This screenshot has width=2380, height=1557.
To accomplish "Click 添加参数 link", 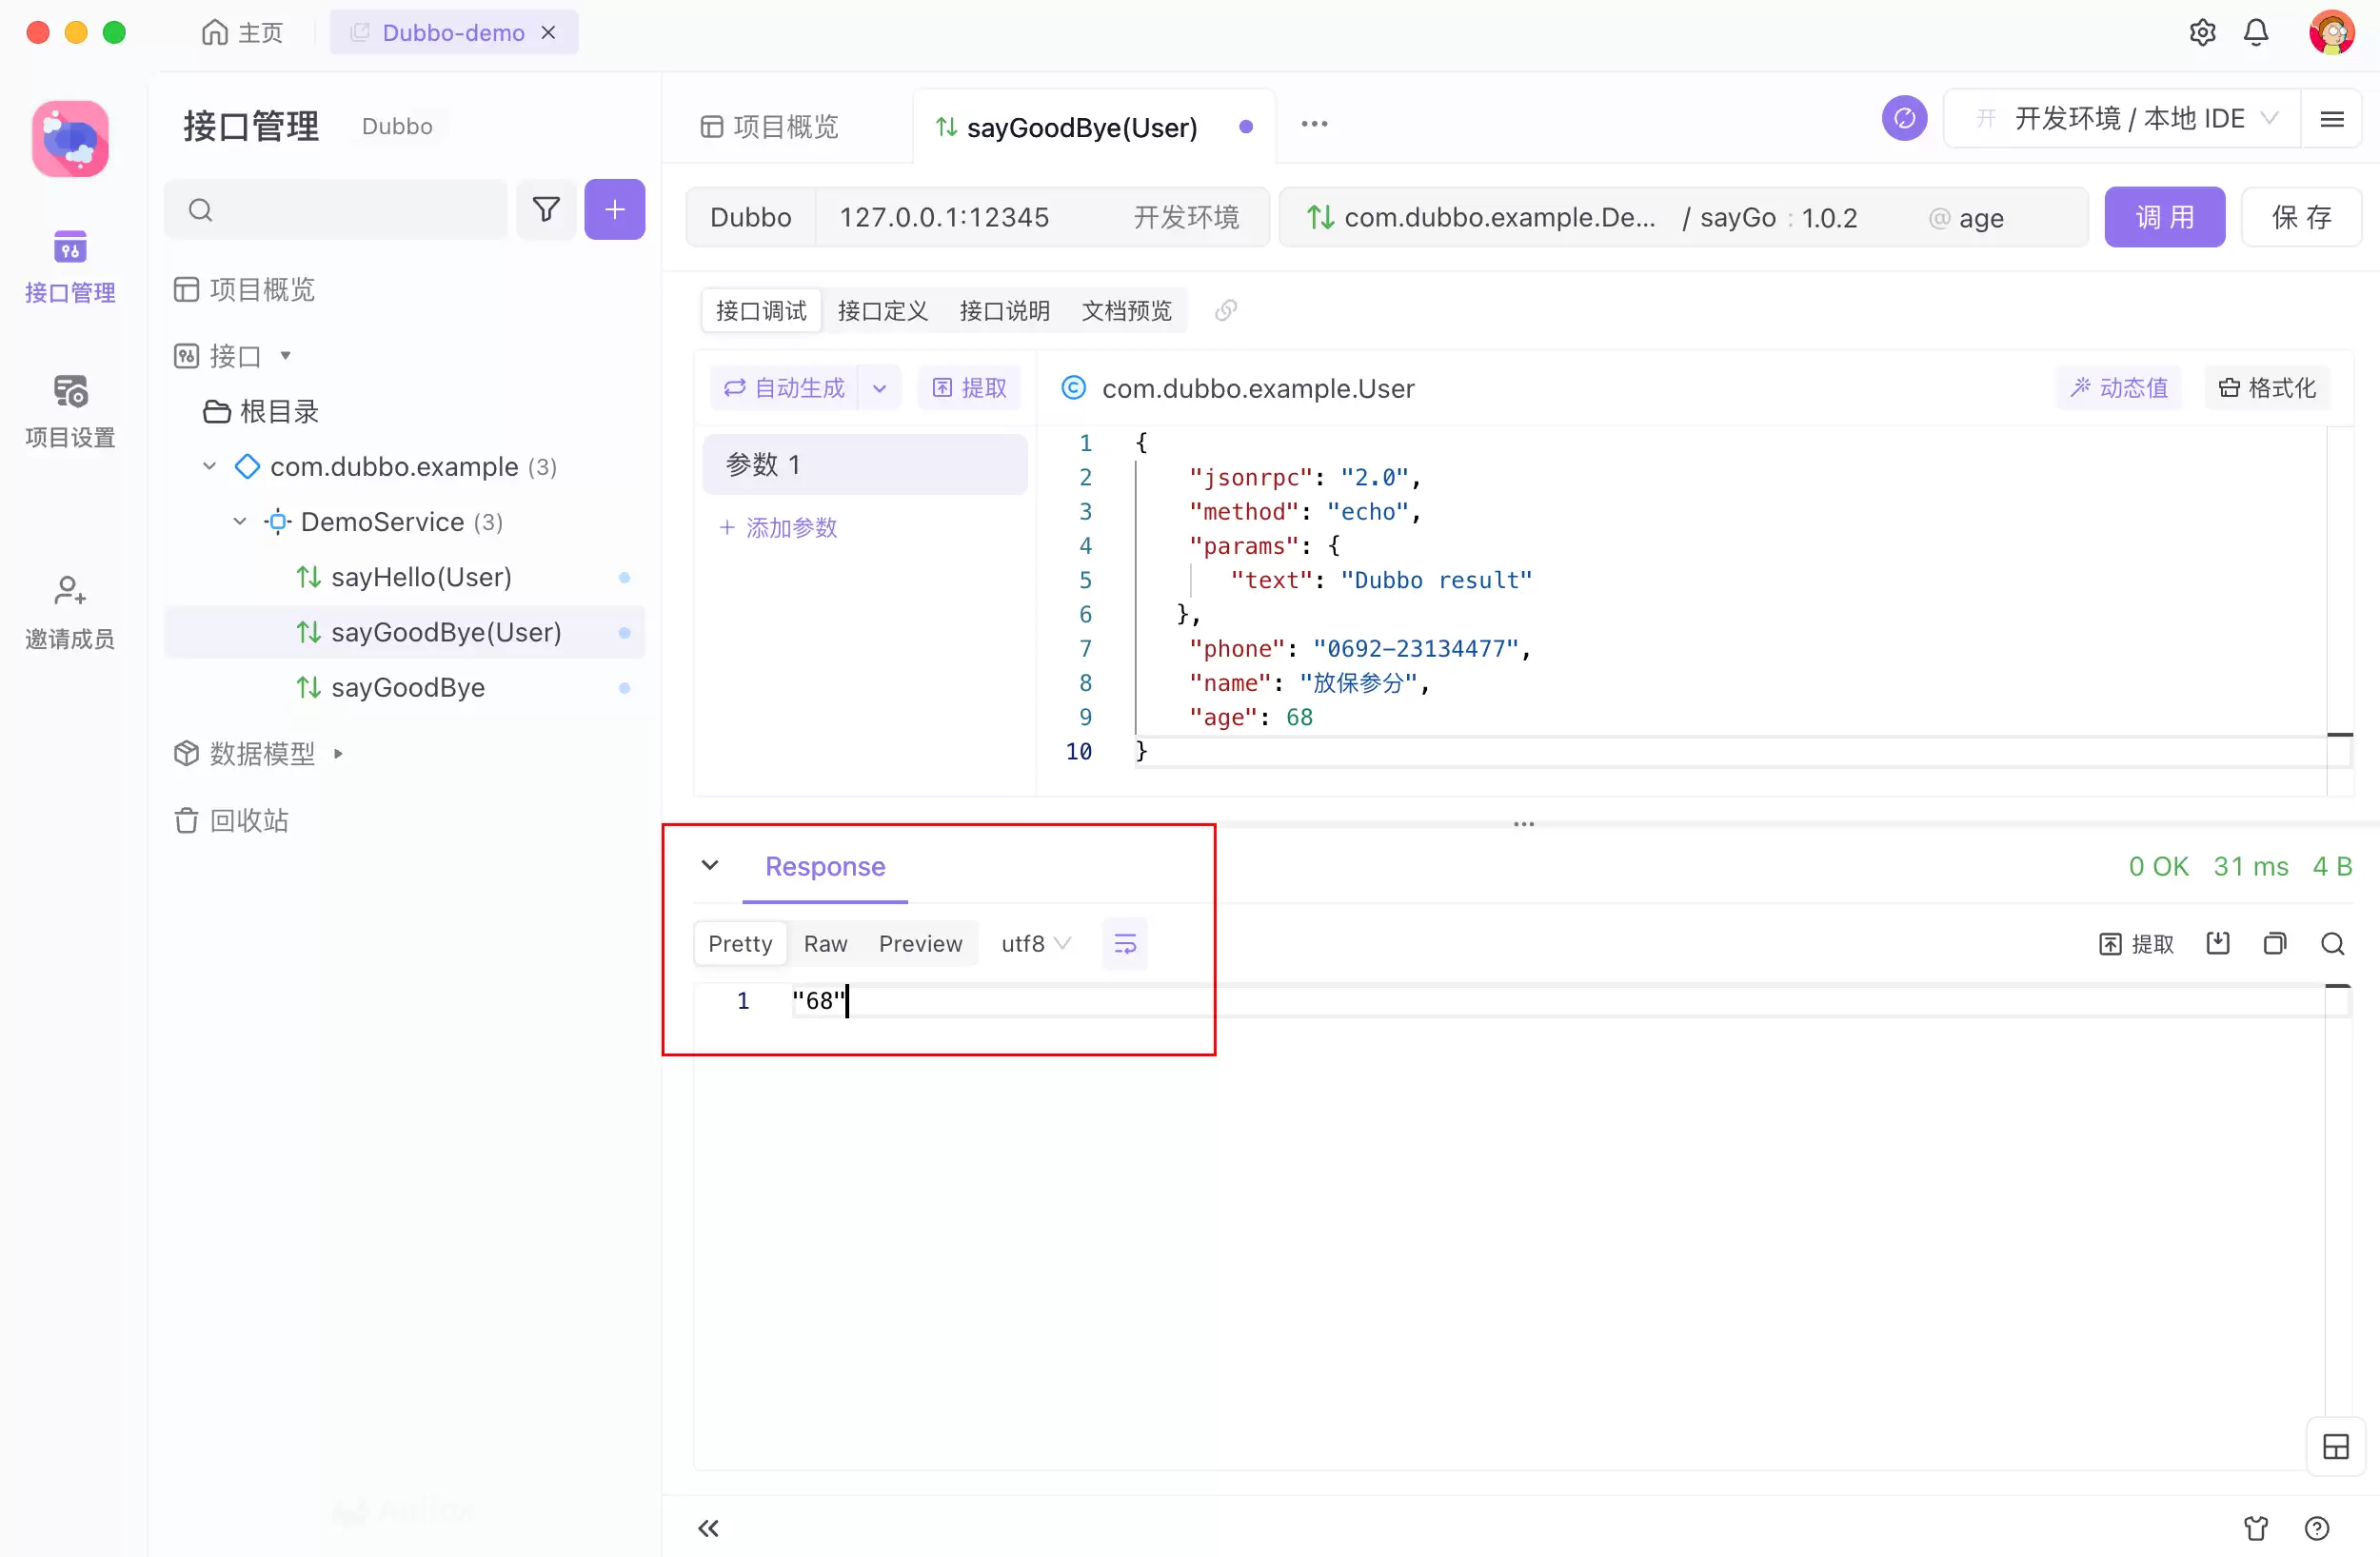I will click(x=779, y=527).
